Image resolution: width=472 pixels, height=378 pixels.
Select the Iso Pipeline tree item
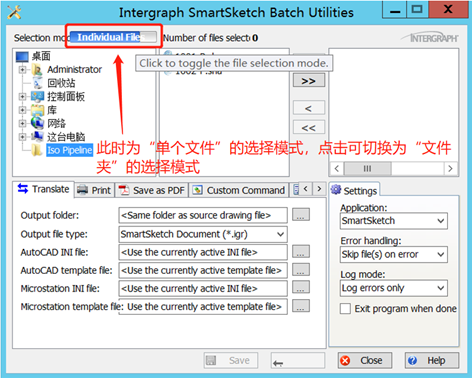[69, 150]
